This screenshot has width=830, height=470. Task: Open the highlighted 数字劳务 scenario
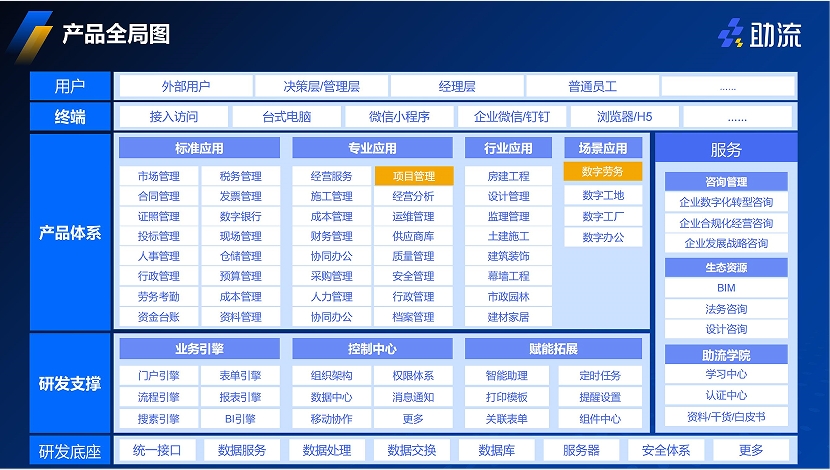coord(602,171)
